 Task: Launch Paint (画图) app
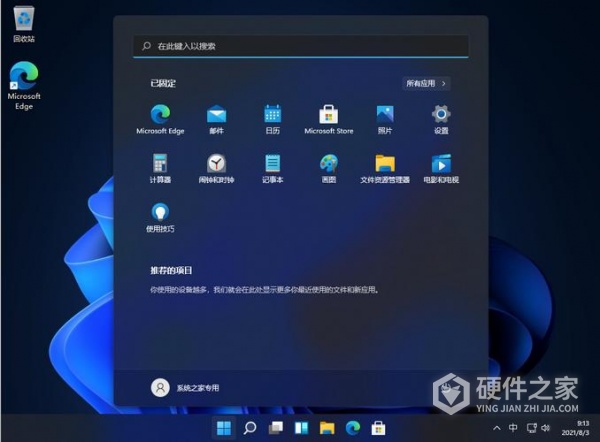pyautogui.click(x=329, y=168)
